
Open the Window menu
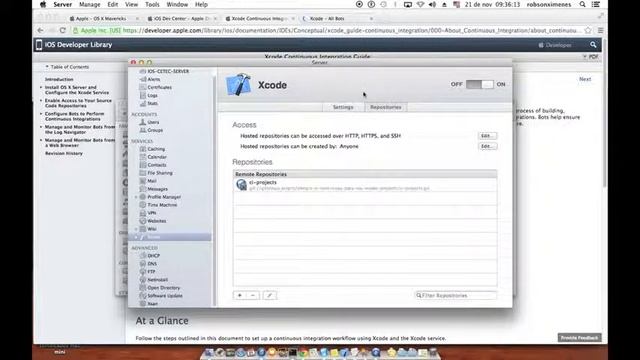point(177,4)
